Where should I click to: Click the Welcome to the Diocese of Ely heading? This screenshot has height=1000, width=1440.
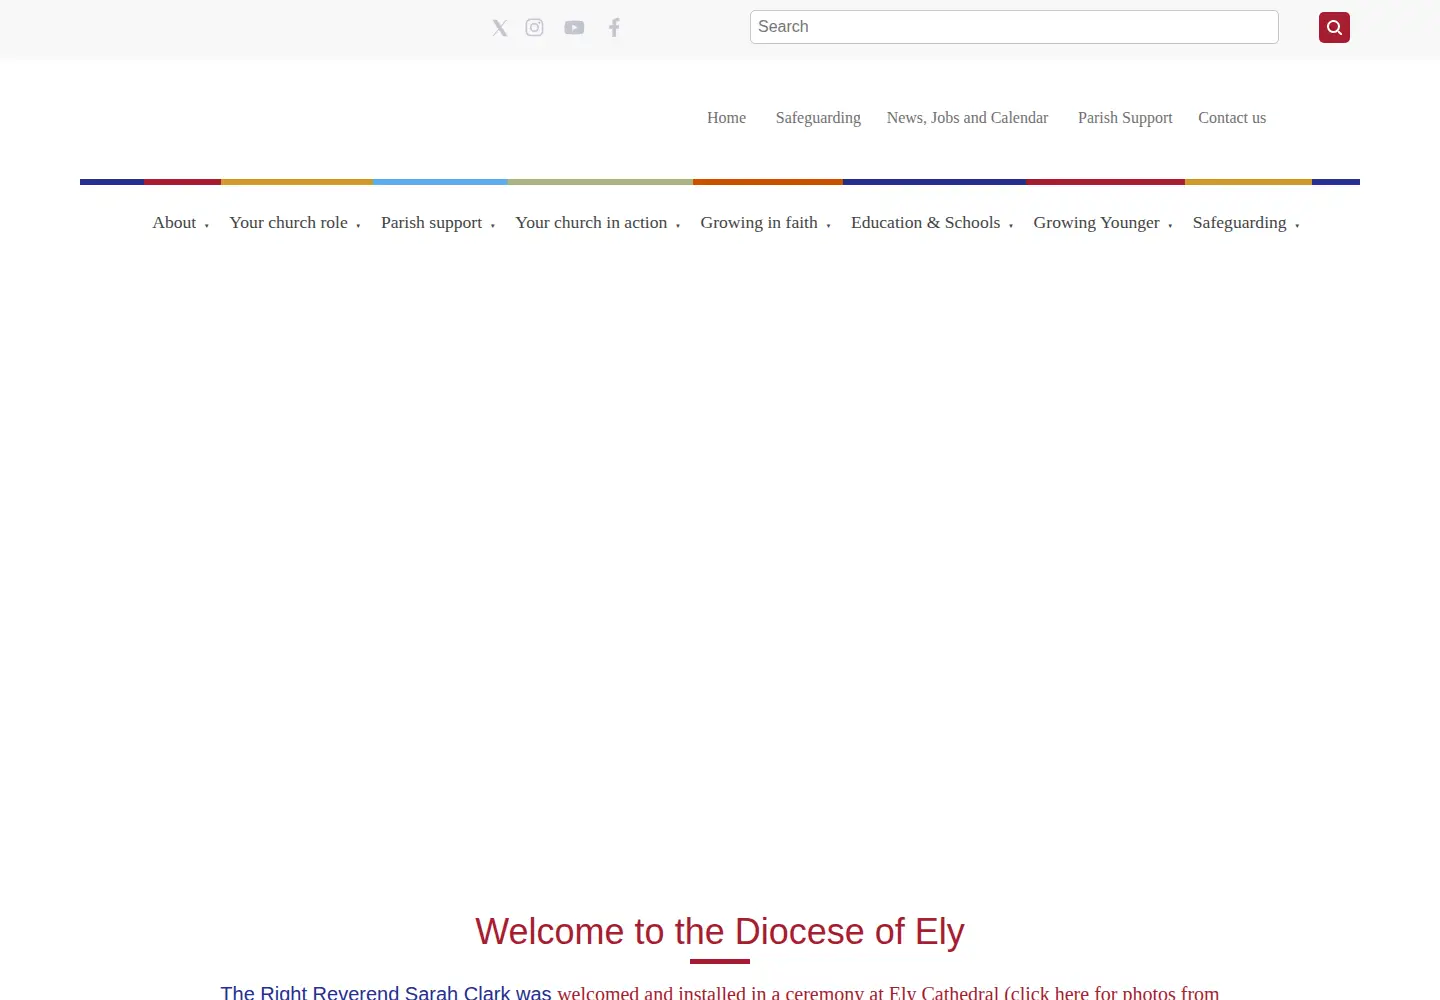pyautogui.click(x=720, y=931)
